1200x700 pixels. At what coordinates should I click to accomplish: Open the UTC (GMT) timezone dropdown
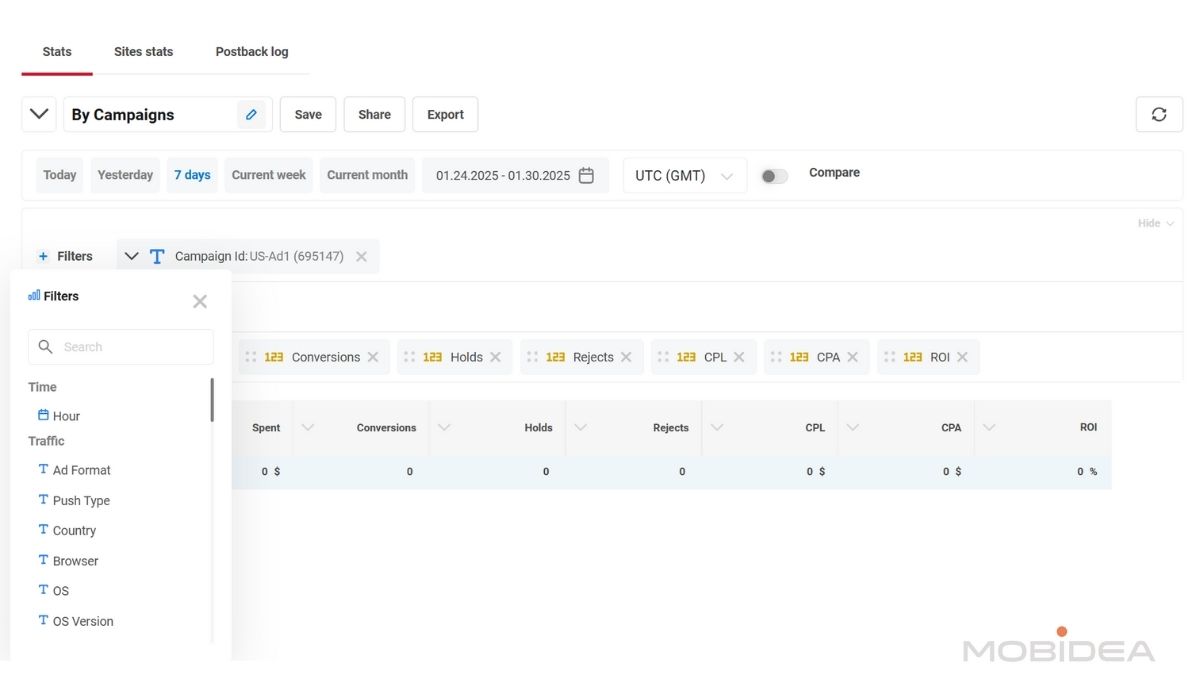tap(684, 176)
